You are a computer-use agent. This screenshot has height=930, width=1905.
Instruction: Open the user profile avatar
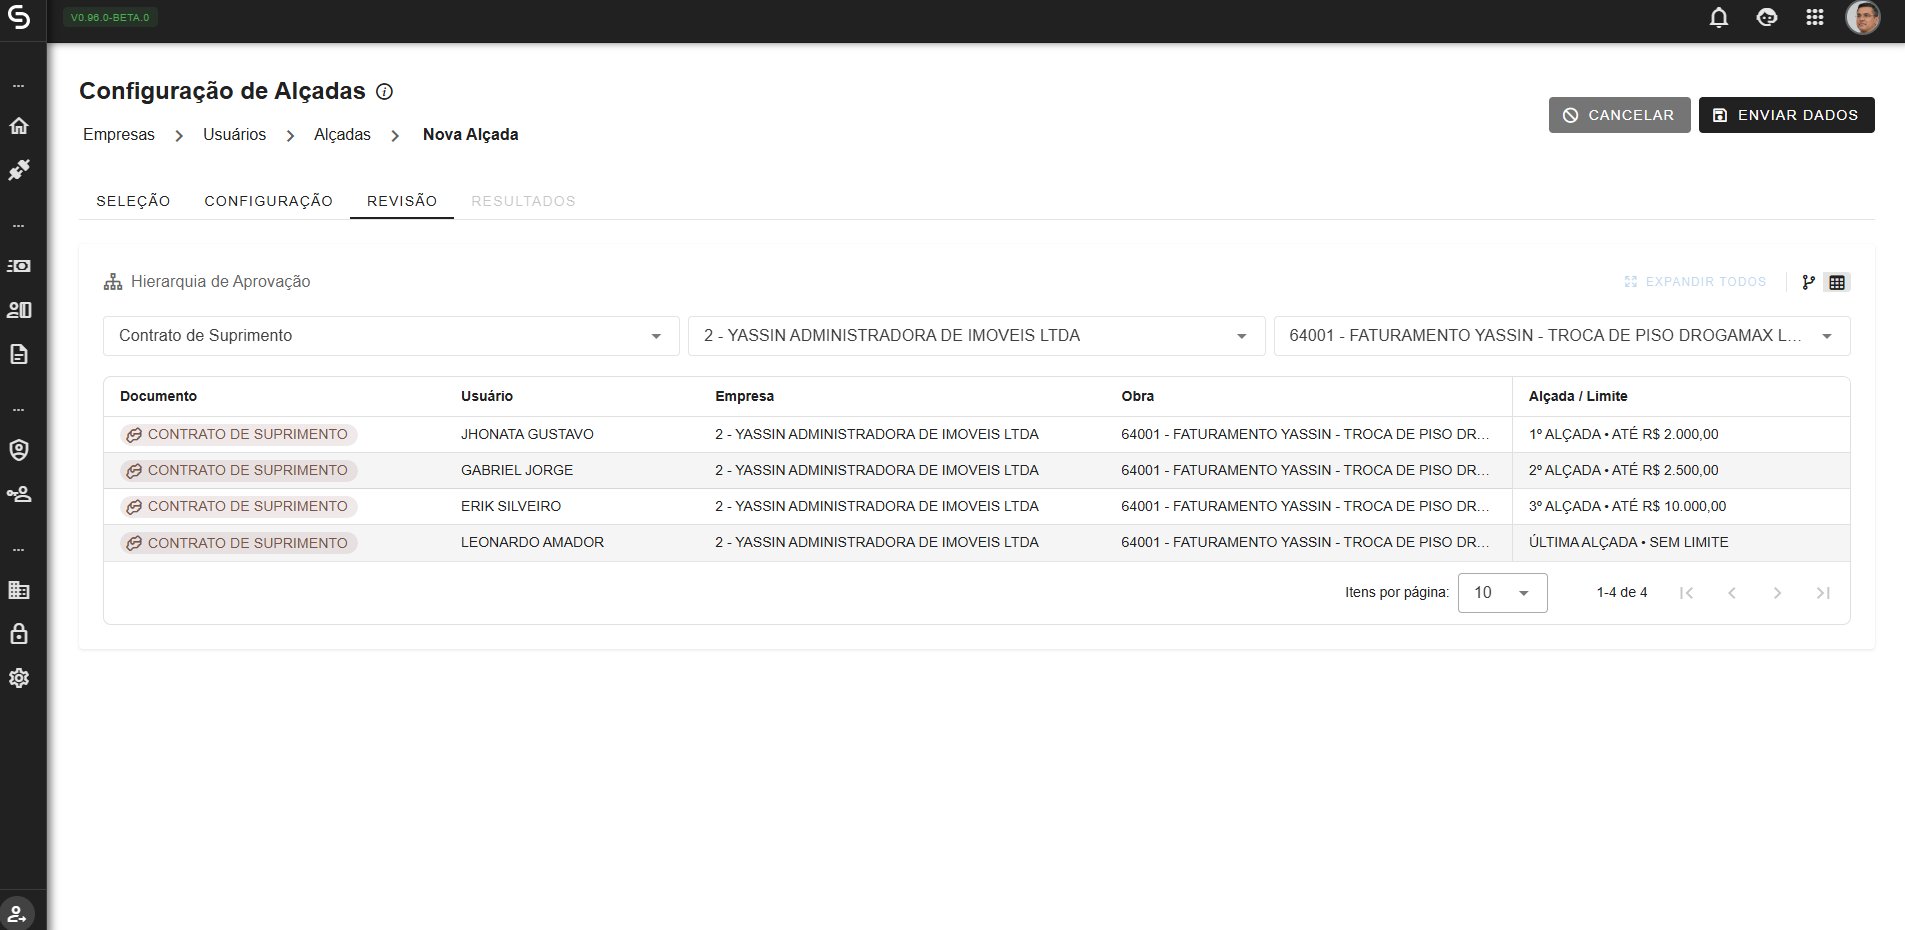(x=1863, y=18)
